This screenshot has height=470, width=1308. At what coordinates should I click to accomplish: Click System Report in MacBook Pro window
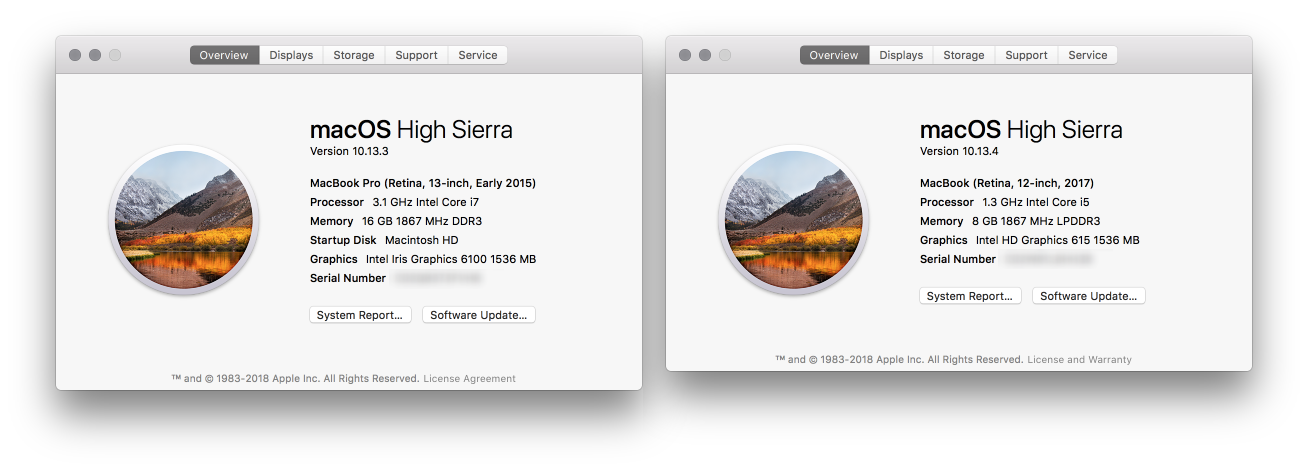360,315
